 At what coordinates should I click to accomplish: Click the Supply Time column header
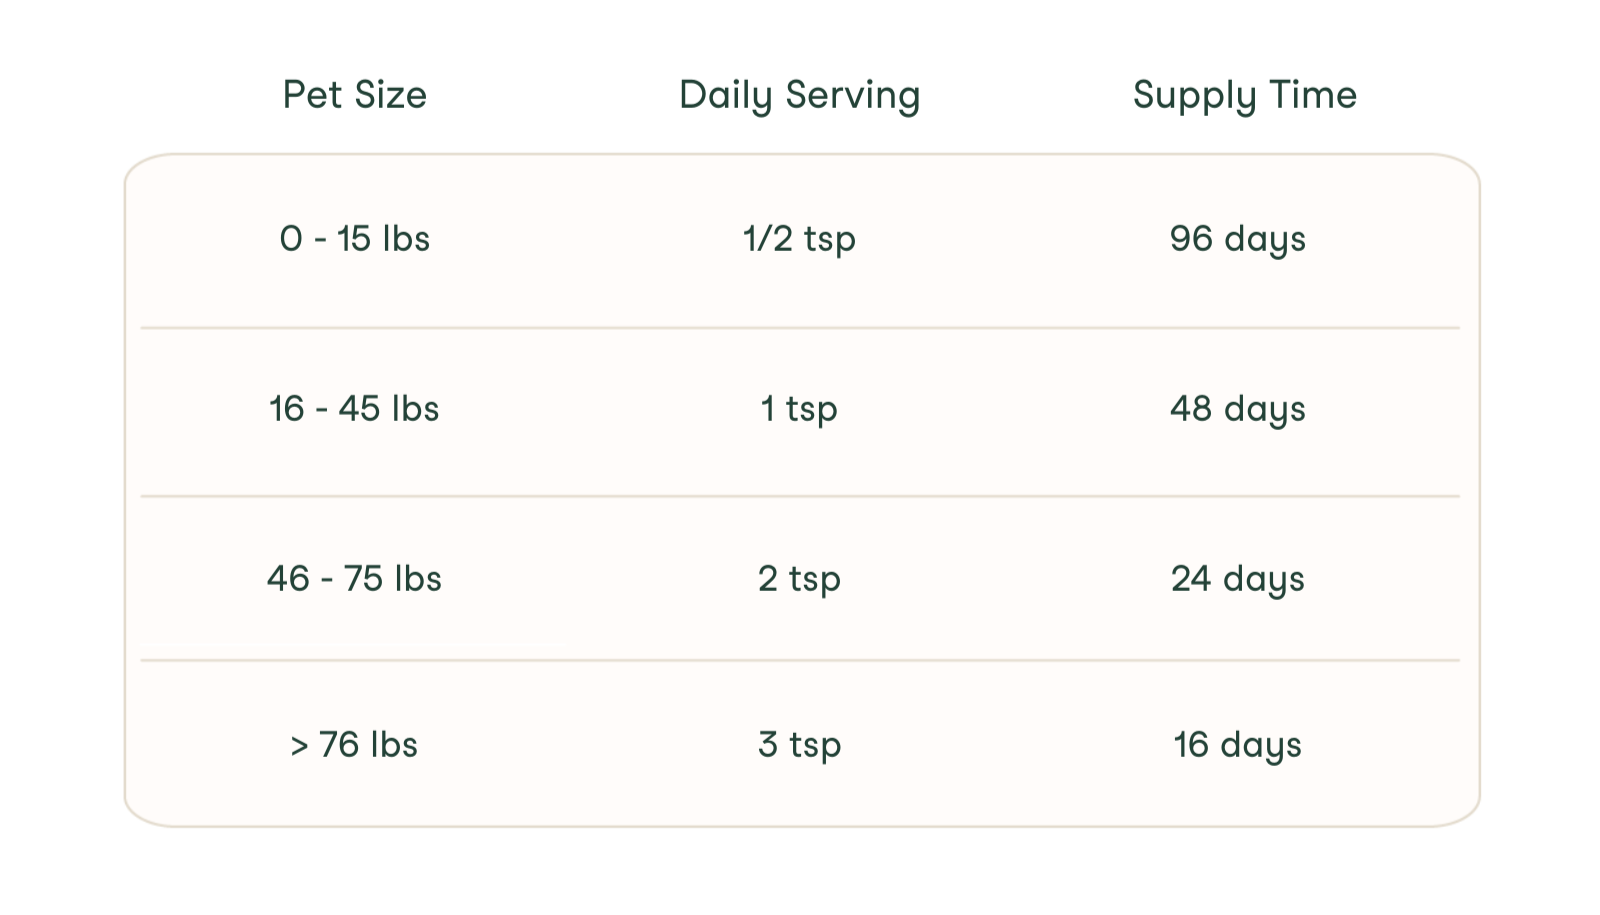[x=1244, y=95]
